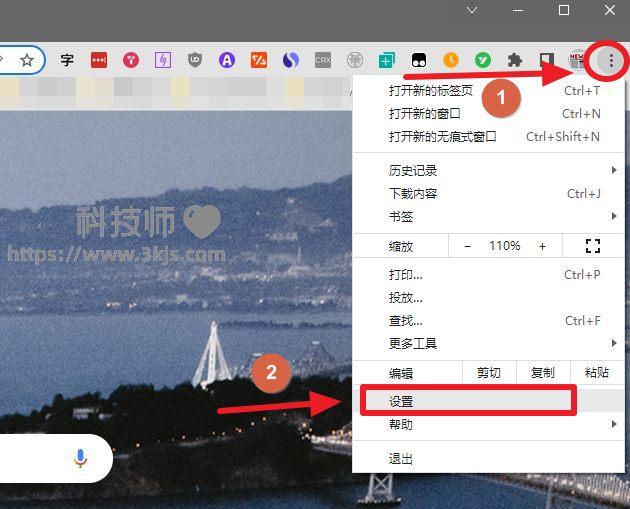Expand the 书签 submenu

pyautogui.click(x=488, y=217)
